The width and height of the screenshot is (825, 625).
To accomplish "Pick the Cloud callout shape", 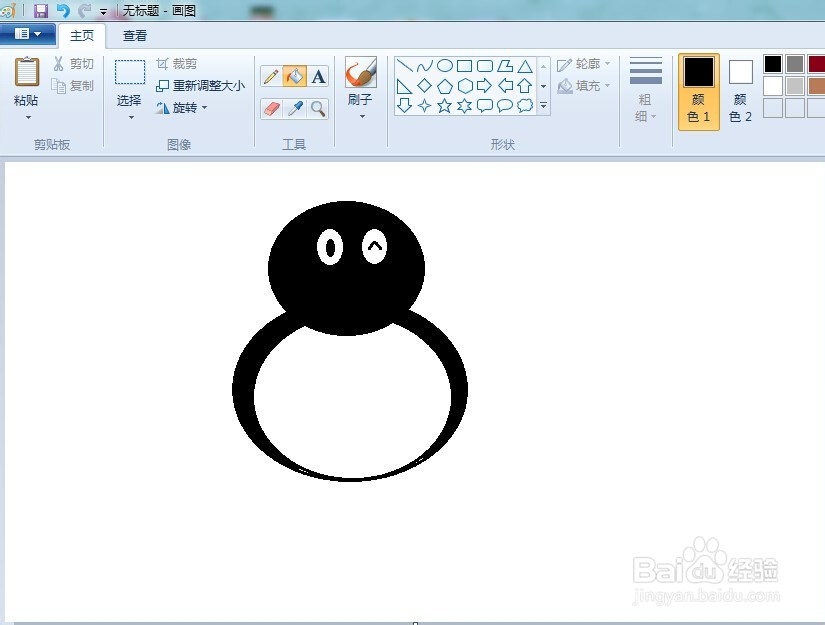I will coord(525,106).
